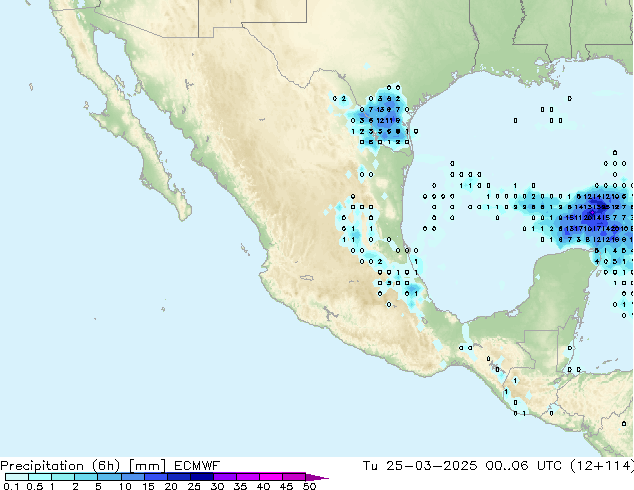
Task: Pick the 15–20 mm legend color swatch
Action: (x=155, y=477)
